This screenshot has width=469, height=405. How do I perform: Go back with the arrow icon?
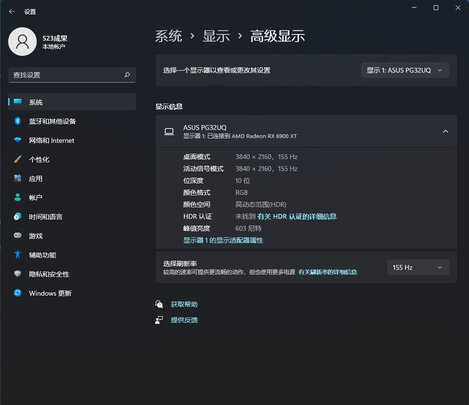click(x=12, y=12)
